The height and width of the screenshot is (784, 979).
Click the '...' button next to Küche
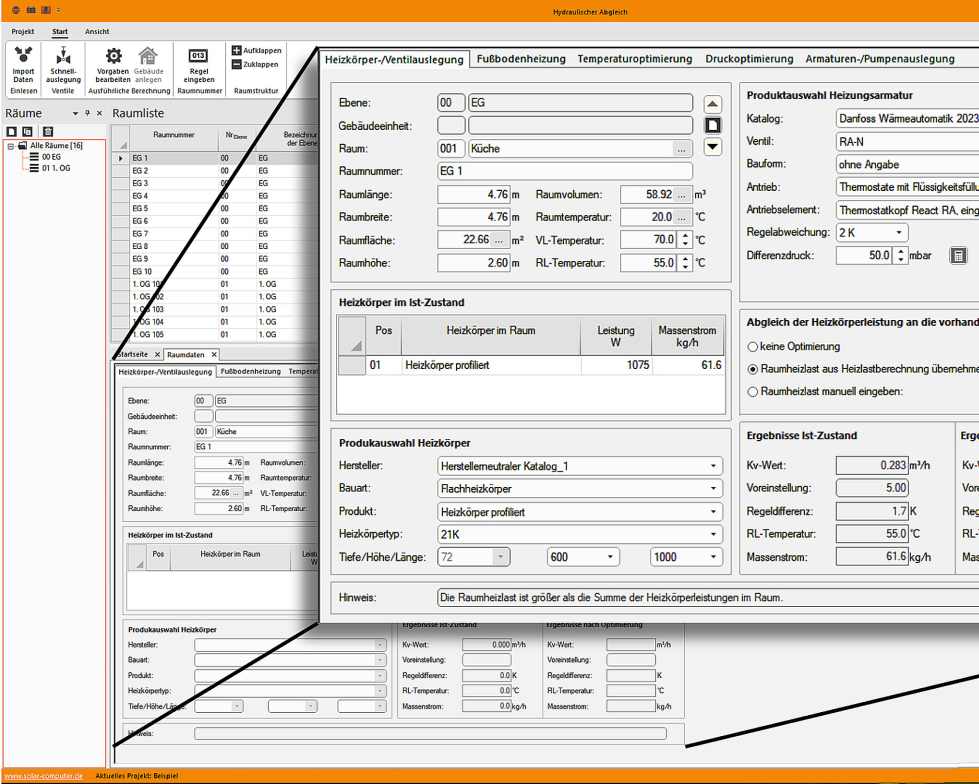click(681, 149)
